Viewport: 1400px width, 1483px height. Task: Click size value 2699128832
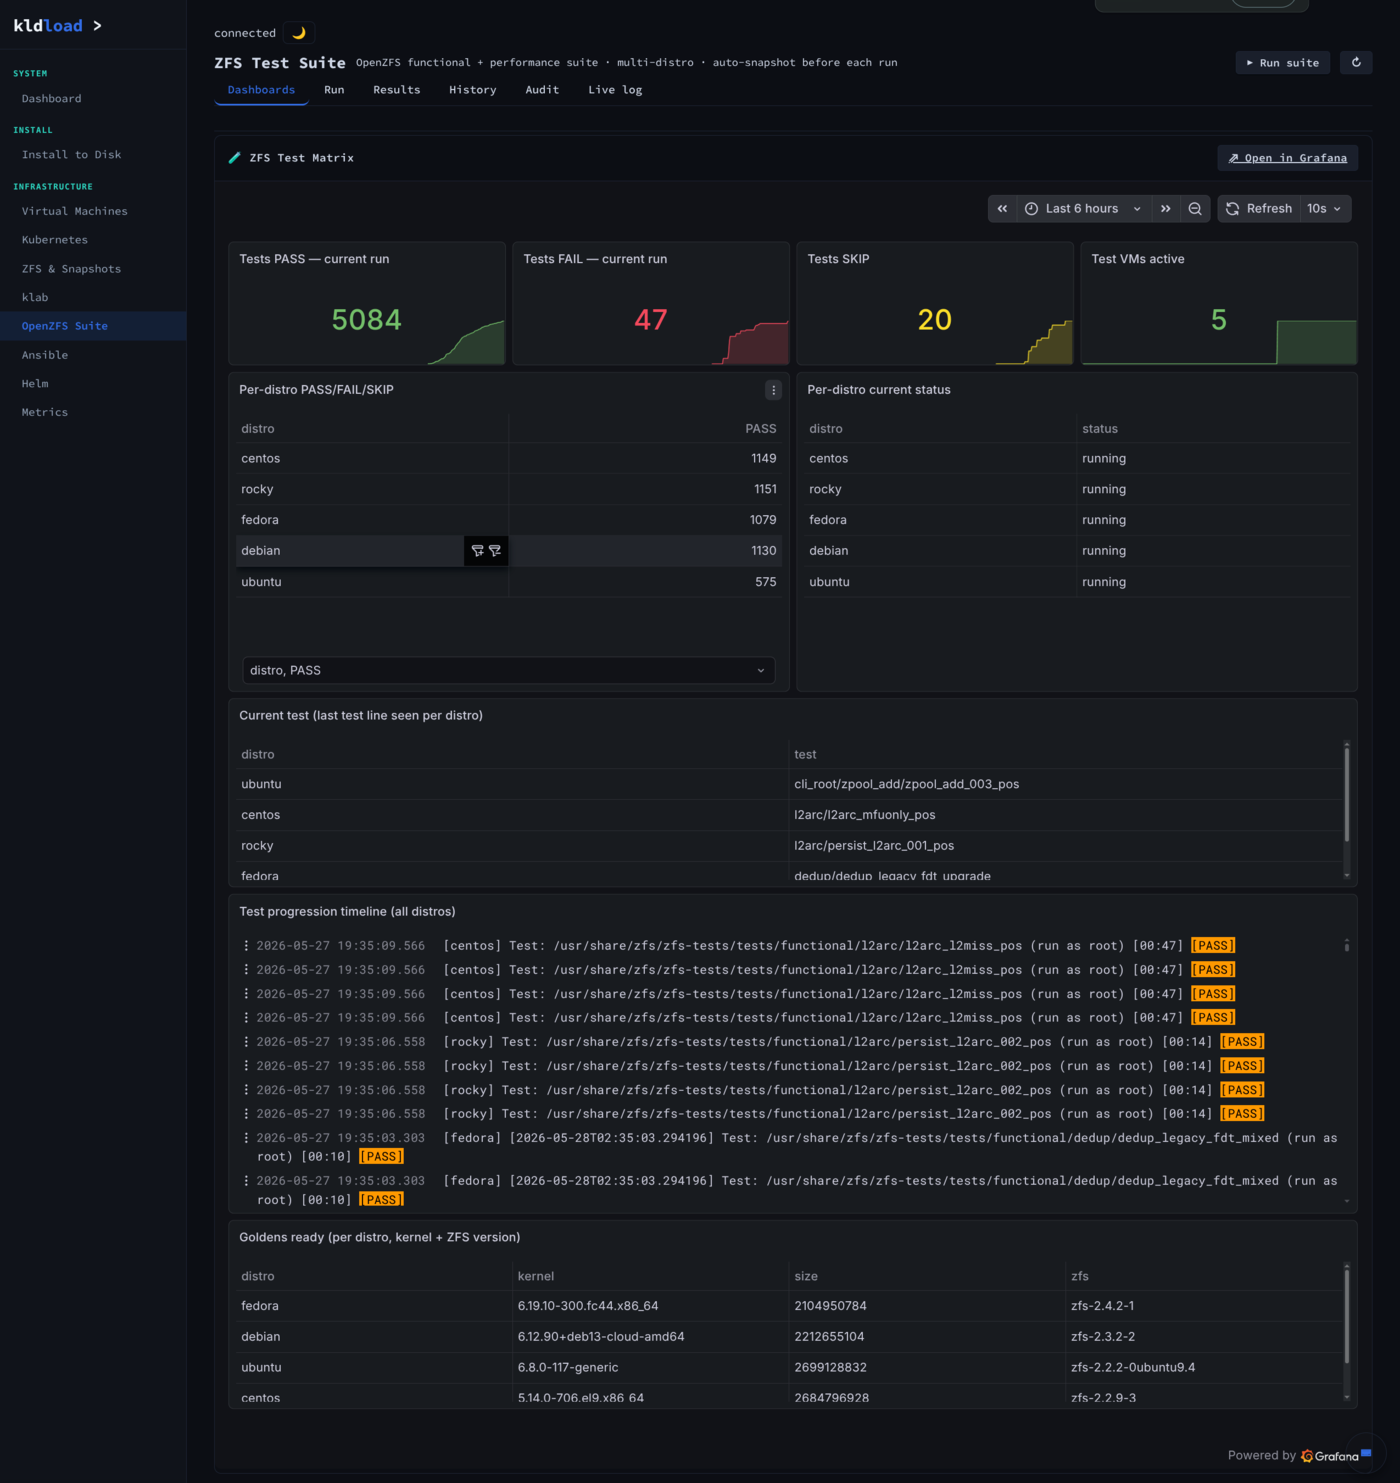click(x=831, y=1368)
